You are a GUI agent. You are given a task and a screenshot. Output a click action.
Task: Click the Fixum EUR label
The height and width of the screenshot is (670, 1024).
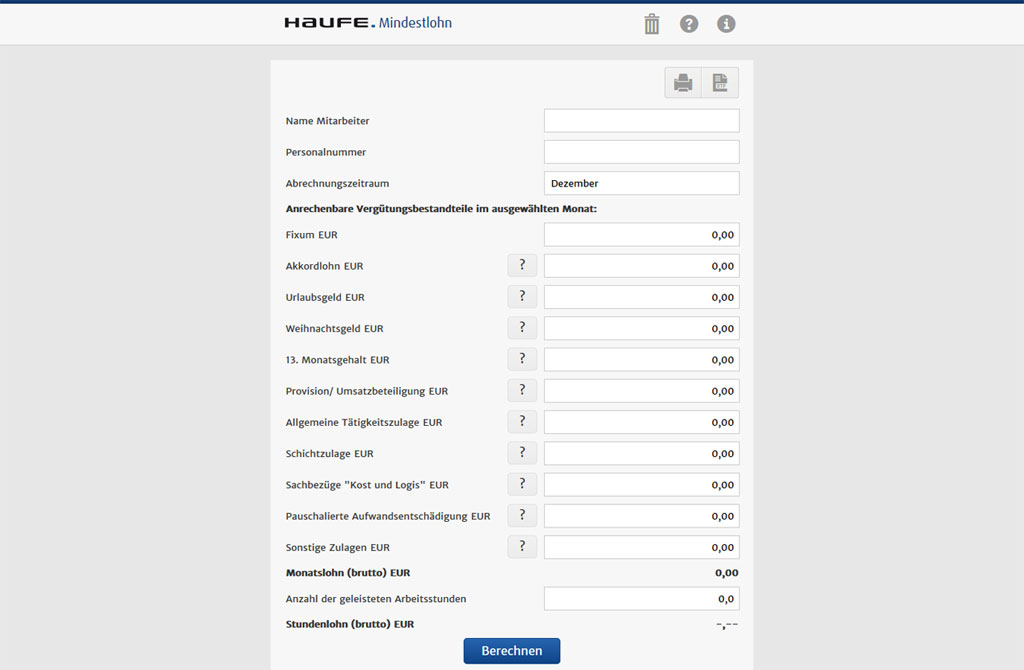pyautogui.click(x=312, y=234)
